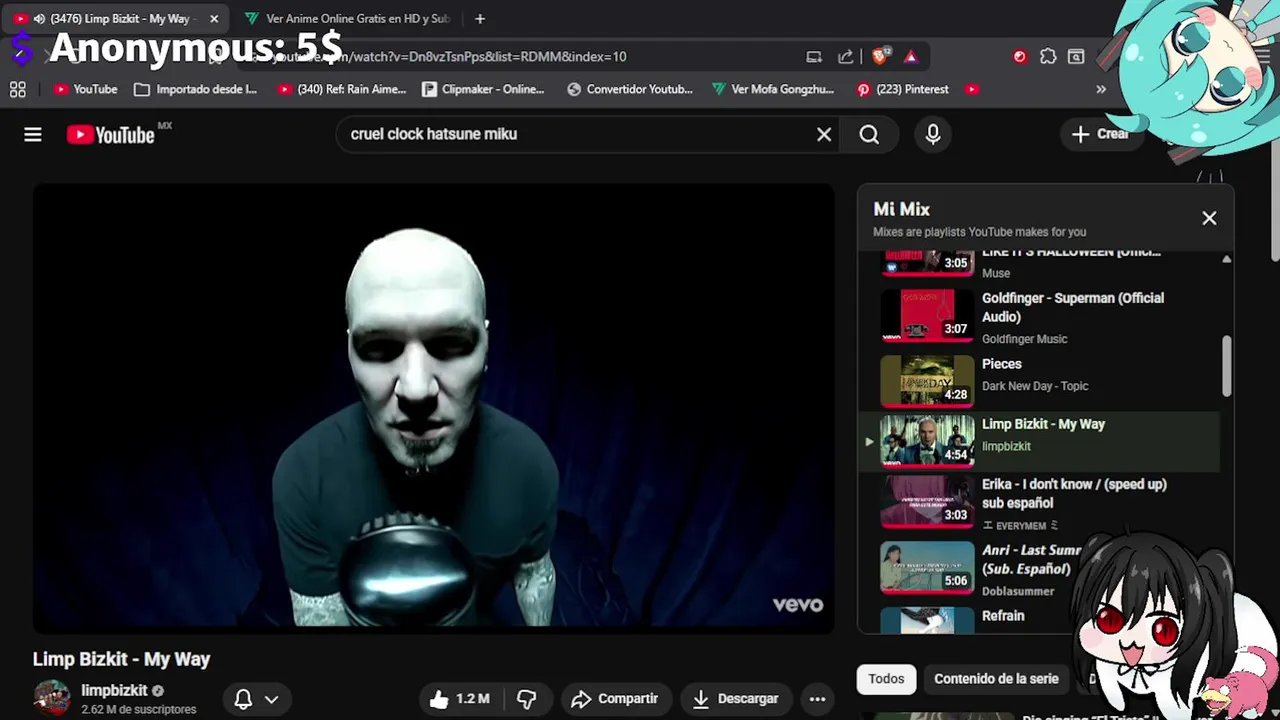Viewport: 1280px width, 720px height.
Task: Open Clipmaker - Online bookmark
Action: 483,89
